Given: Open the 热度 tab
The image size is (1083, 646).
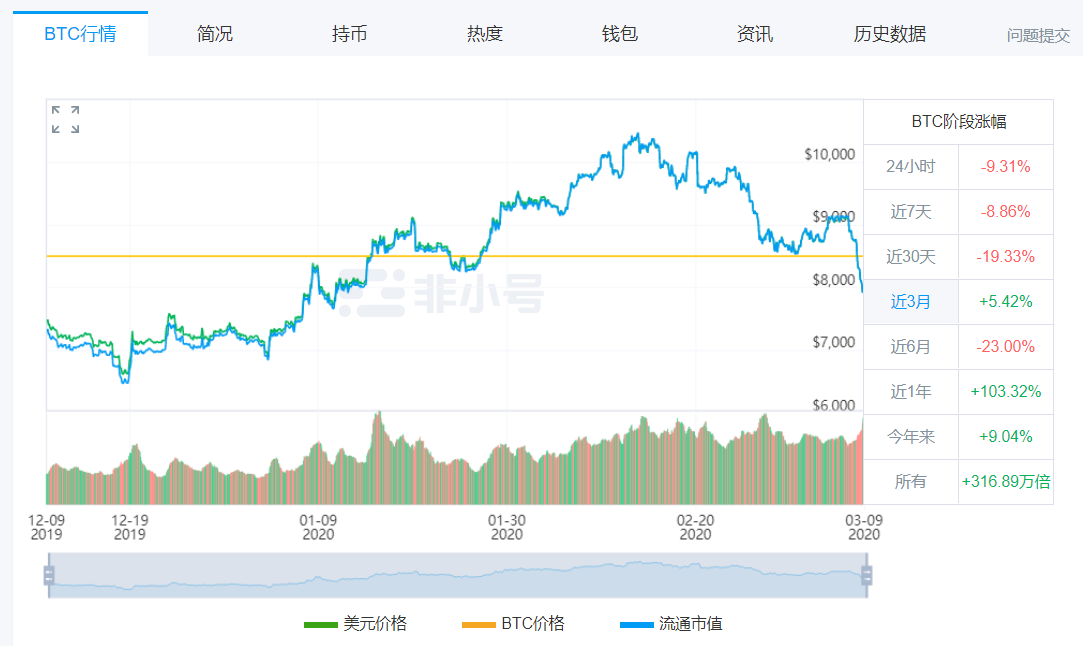Looking at the screenshot, I should pos(485,34).
